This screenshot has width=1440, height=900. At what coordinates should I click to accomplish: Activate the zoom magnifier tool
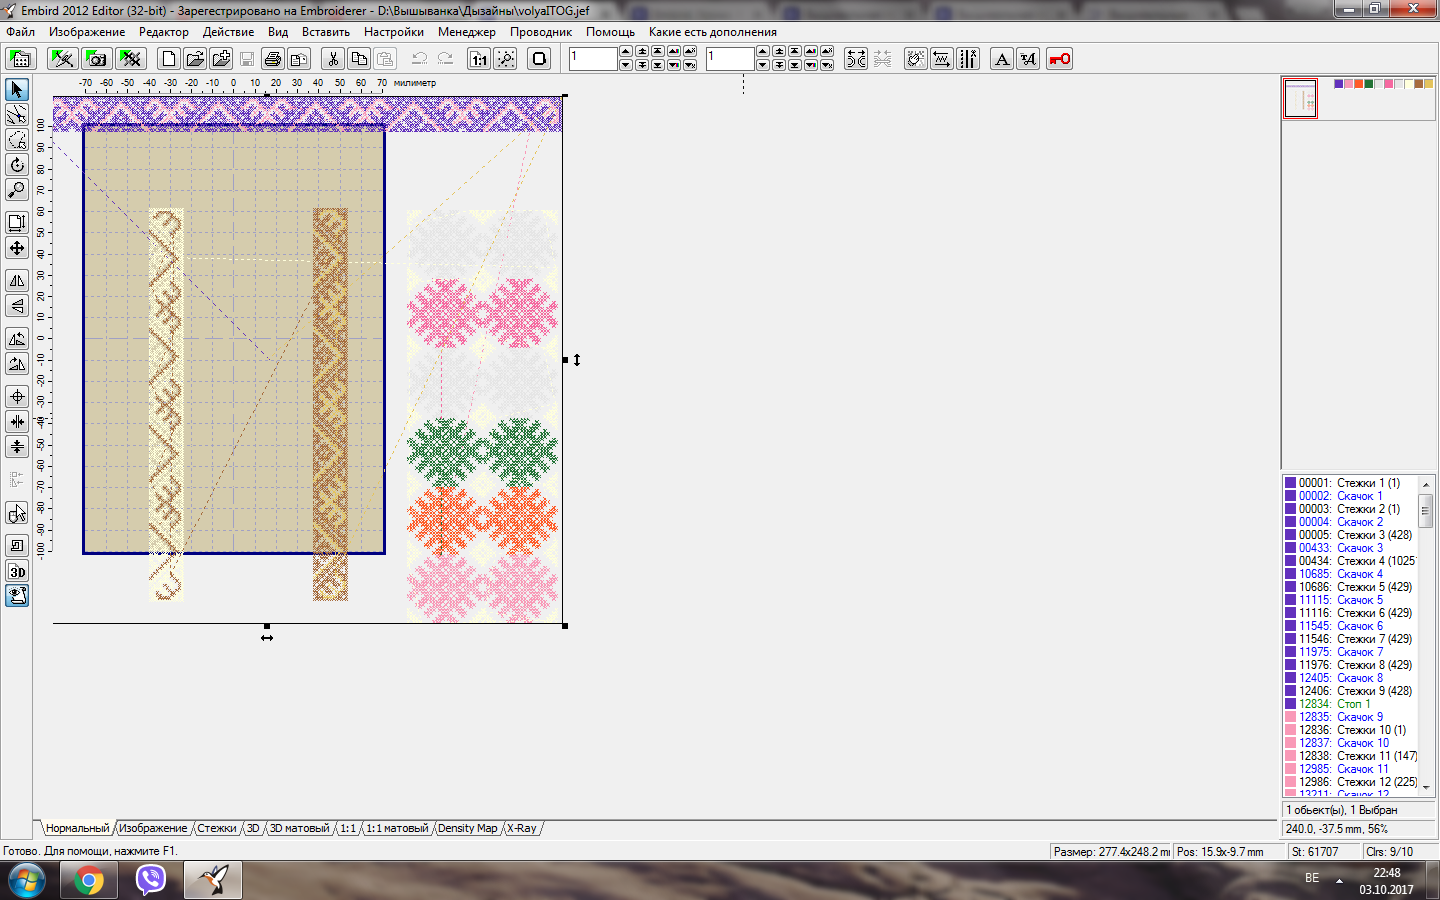(x=17, y=190)
